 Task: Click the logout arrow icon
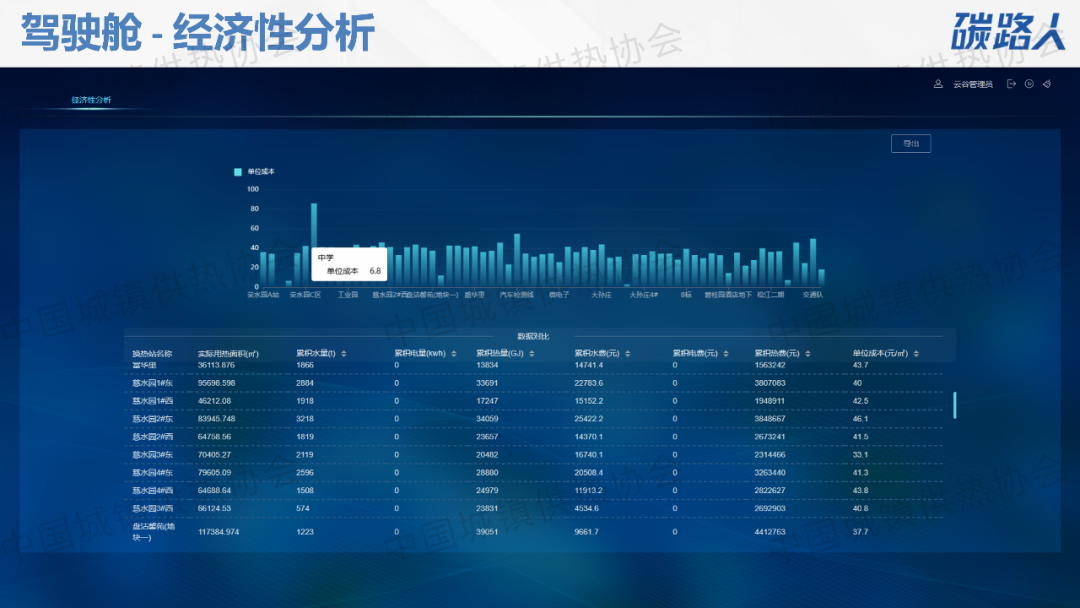[x=1012, y=84]
